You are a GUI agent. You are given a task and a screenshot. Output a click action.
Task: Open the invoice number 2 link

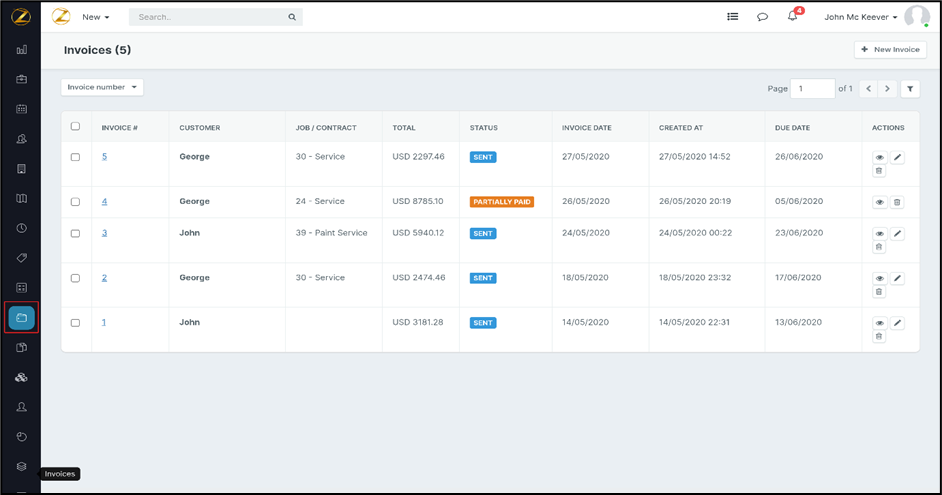pyautogui.click(x=104, y=278)
